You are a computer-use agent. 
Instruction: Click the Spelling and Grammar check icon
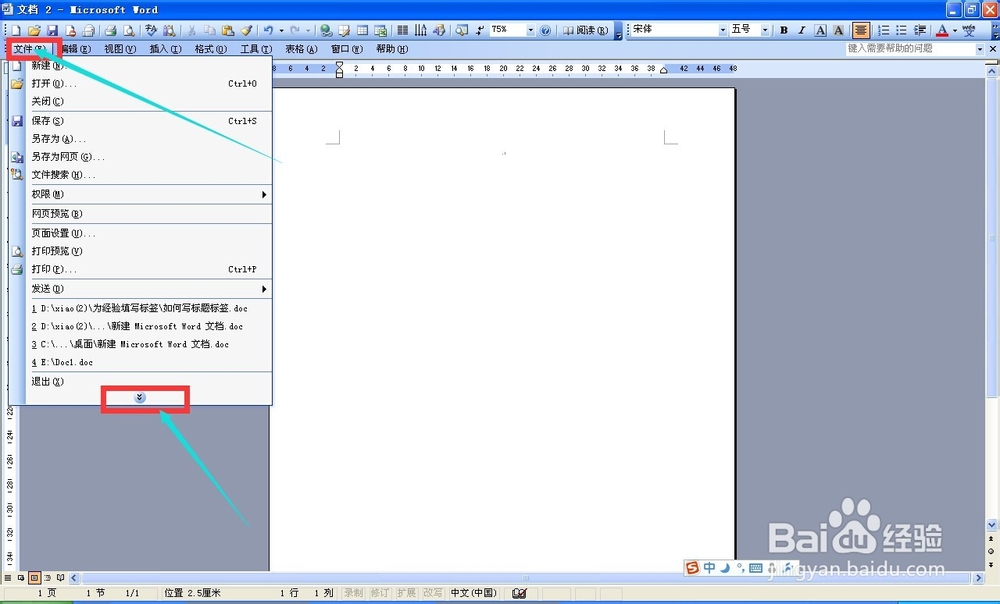coord(151,30)
